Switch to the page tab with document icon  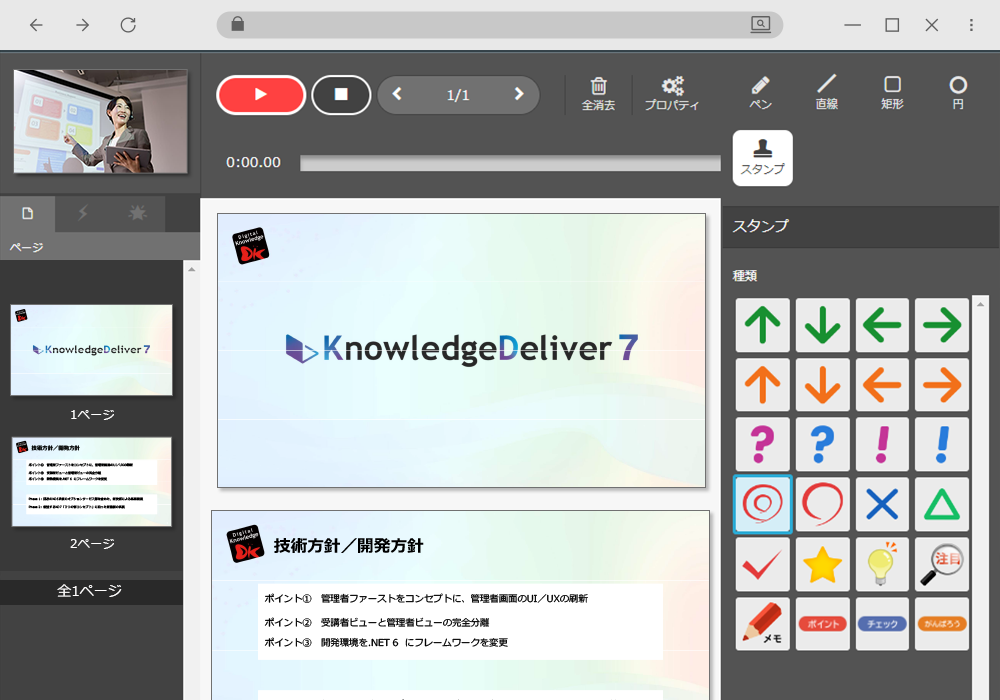[x=27, y=214]
